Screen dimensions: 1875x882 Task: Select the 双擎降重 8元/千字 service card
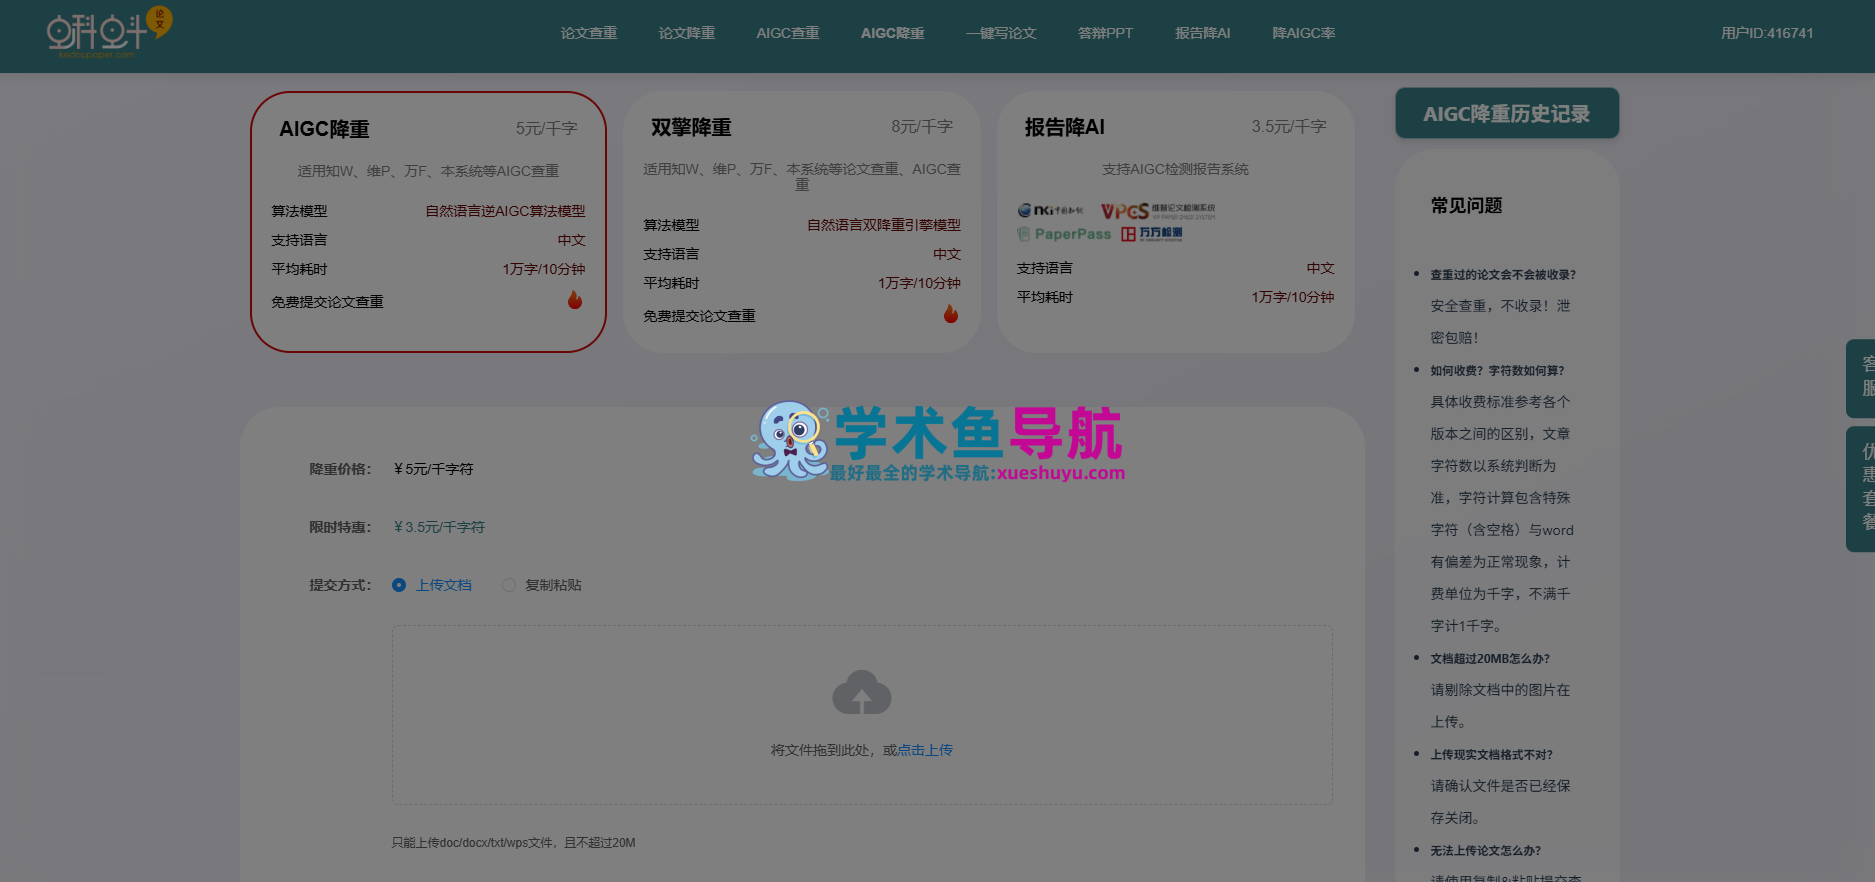point(802,222)
